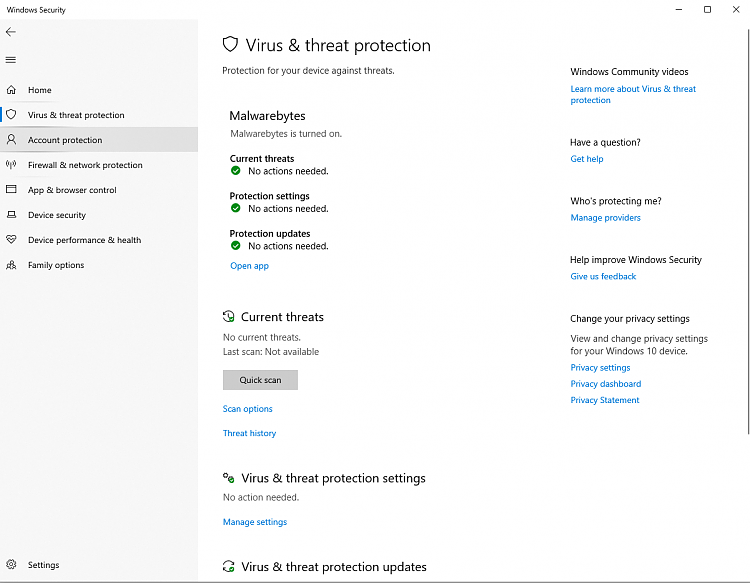Click the back arrow icon
Viewport: 750px width, 583px height.
click(11, 32)
